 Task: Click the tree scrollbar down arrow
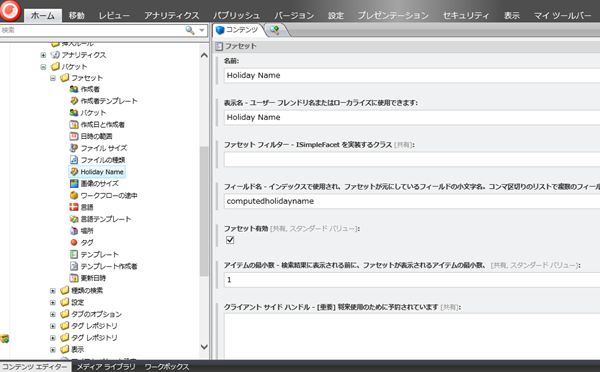[204, 347]
